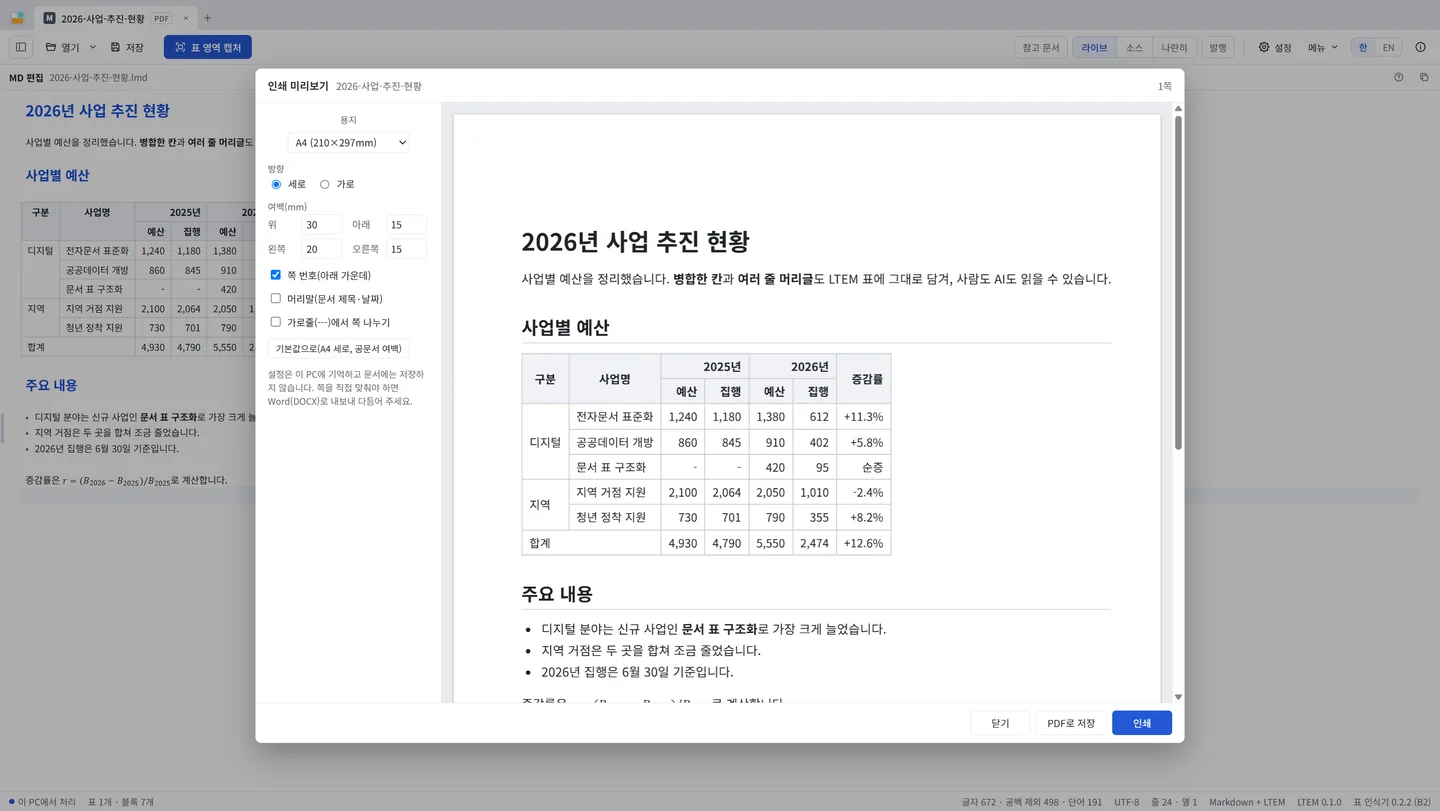Open the 설정 gear settings
The width and height of the screenshot is (1440, 811).
pyautogui.click(x=1275, y=47)
